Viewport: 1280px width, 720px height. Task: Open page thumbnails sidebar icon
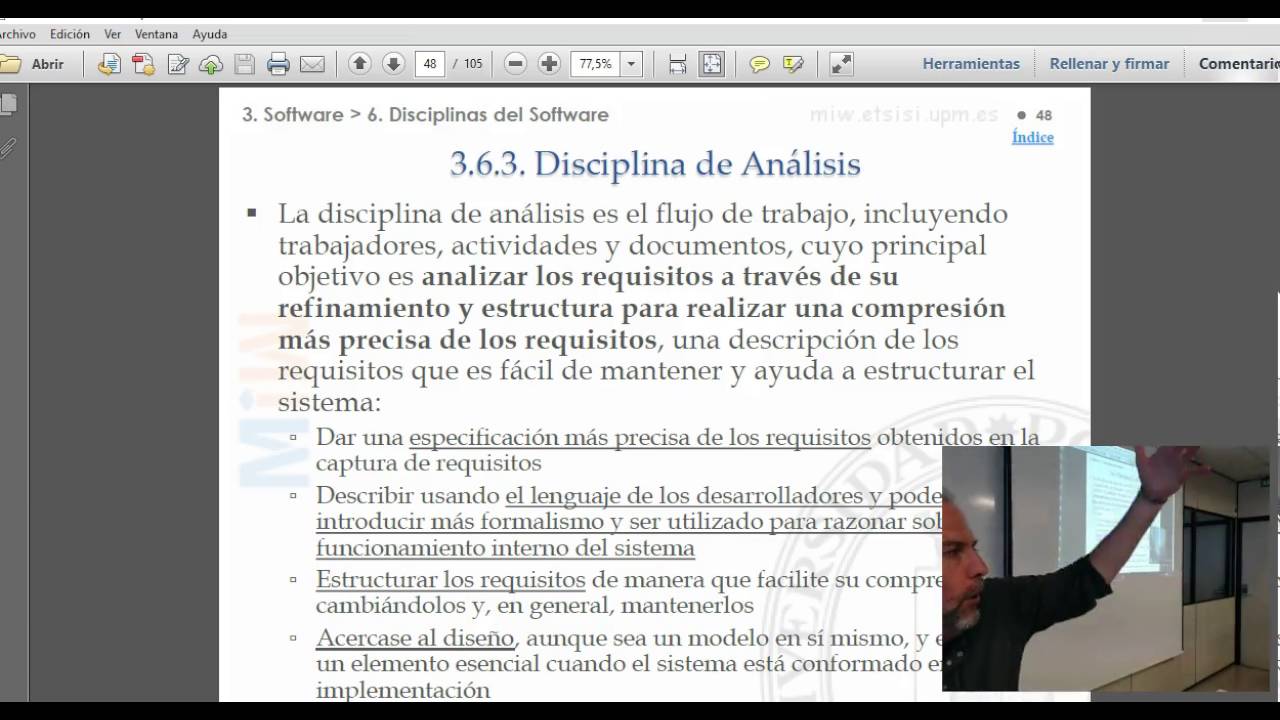(x=8, y=103)
